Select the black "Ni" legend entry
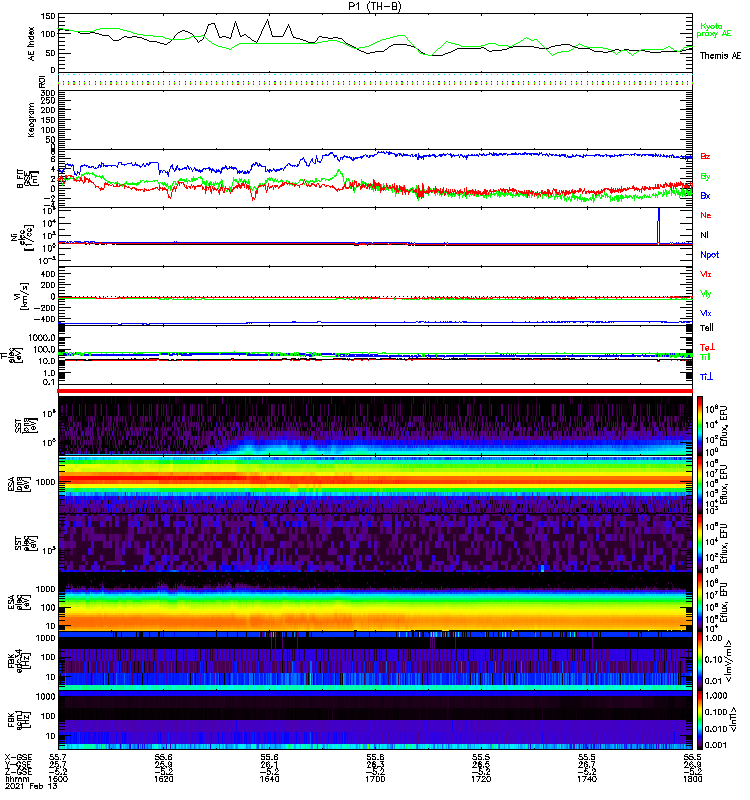The width and height of the screenshot is (750, 800). 704,235
